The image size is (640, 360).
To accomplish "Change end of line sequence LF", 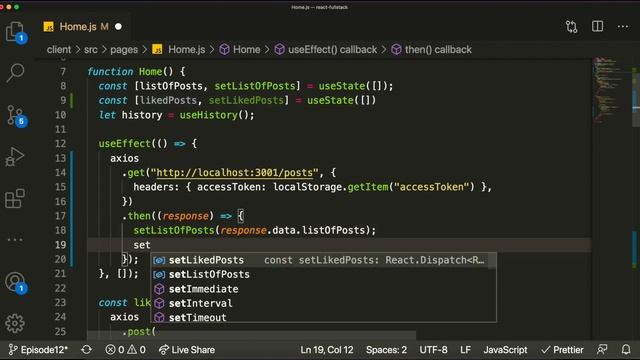I will [x=465, y=350].
